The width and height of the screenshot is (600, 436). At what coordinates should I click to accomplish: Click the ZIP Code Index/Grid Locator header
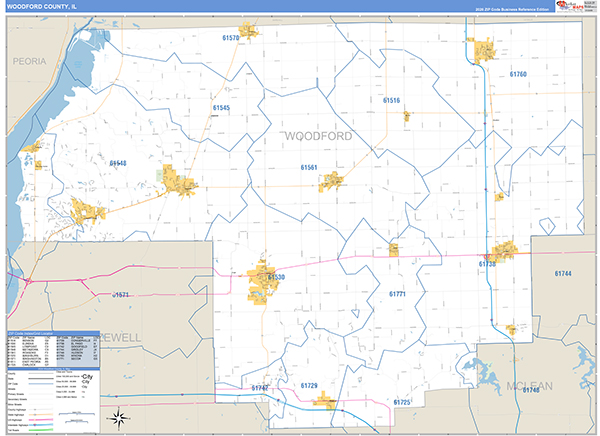[x=53, y=333]
